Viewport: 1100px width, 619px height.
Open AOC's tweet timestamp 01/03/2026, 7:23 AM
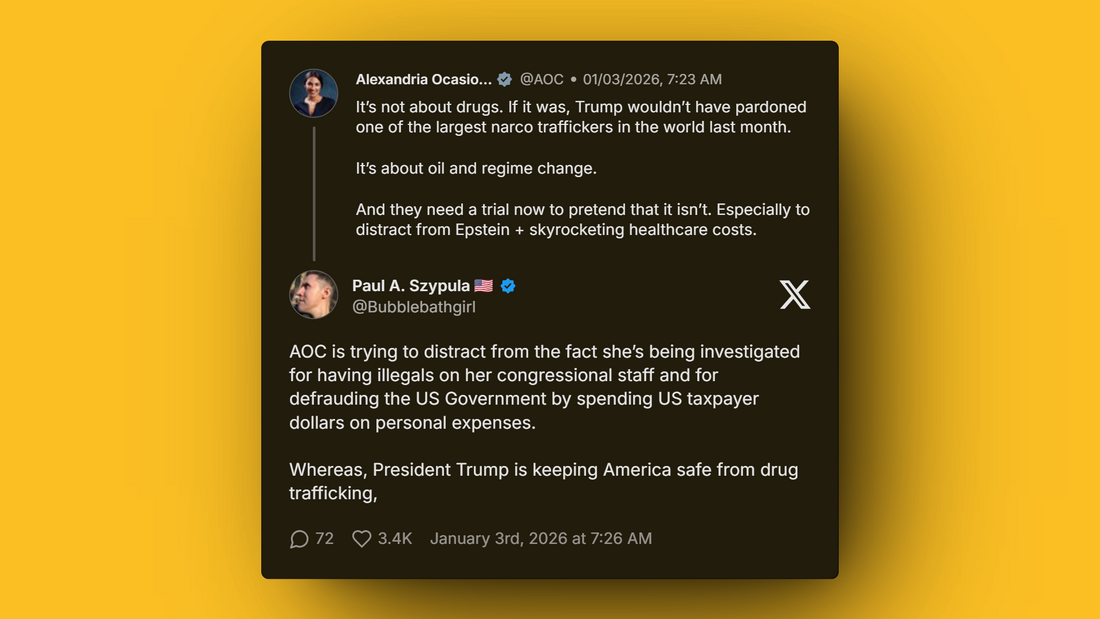pyautogui.click(x=652, y=79)
